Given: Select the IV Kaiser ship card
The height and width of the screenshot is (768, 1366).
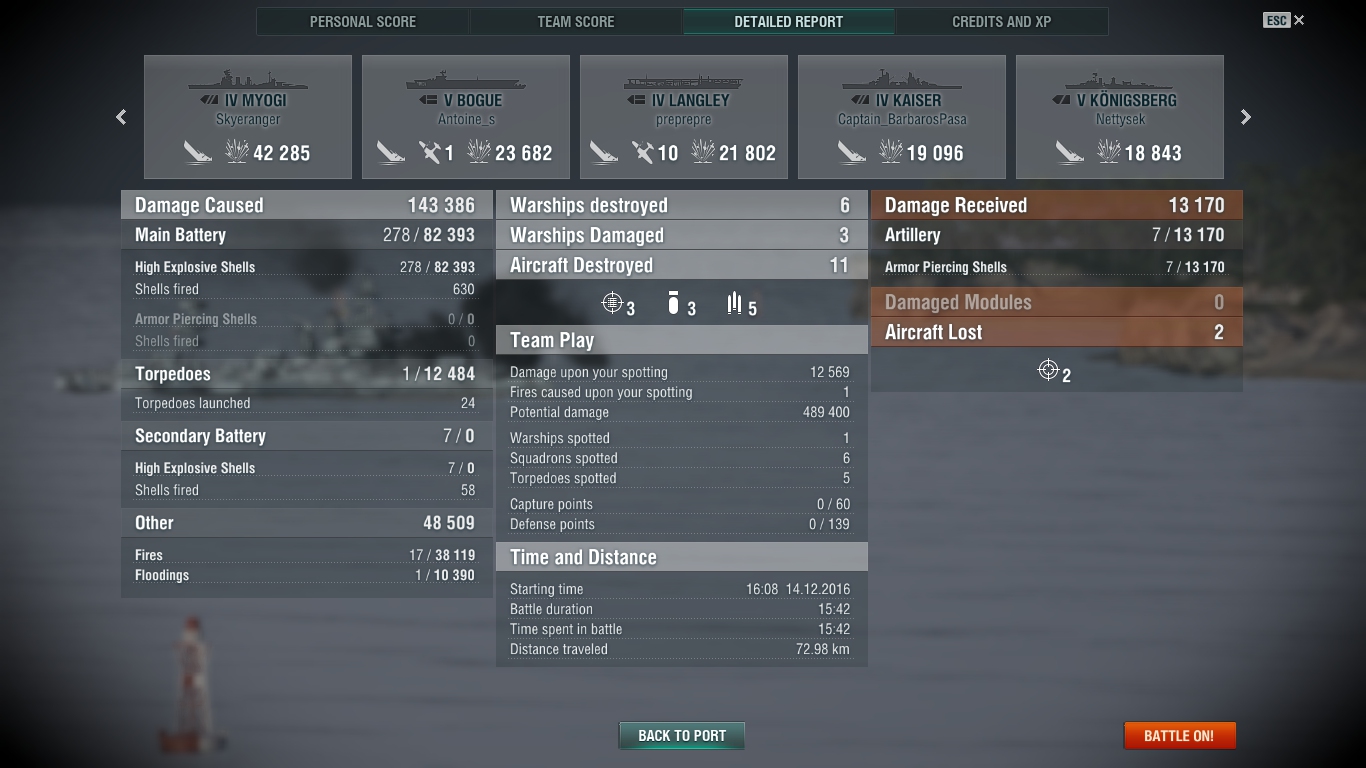Looking at the screenshot, I should (x=902, y=117).
